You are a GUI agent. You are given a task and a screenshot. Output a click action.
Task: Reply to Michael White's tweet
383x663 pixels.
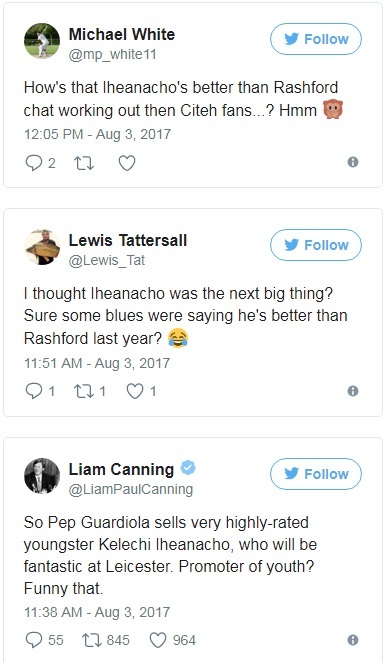click(33, 163)
